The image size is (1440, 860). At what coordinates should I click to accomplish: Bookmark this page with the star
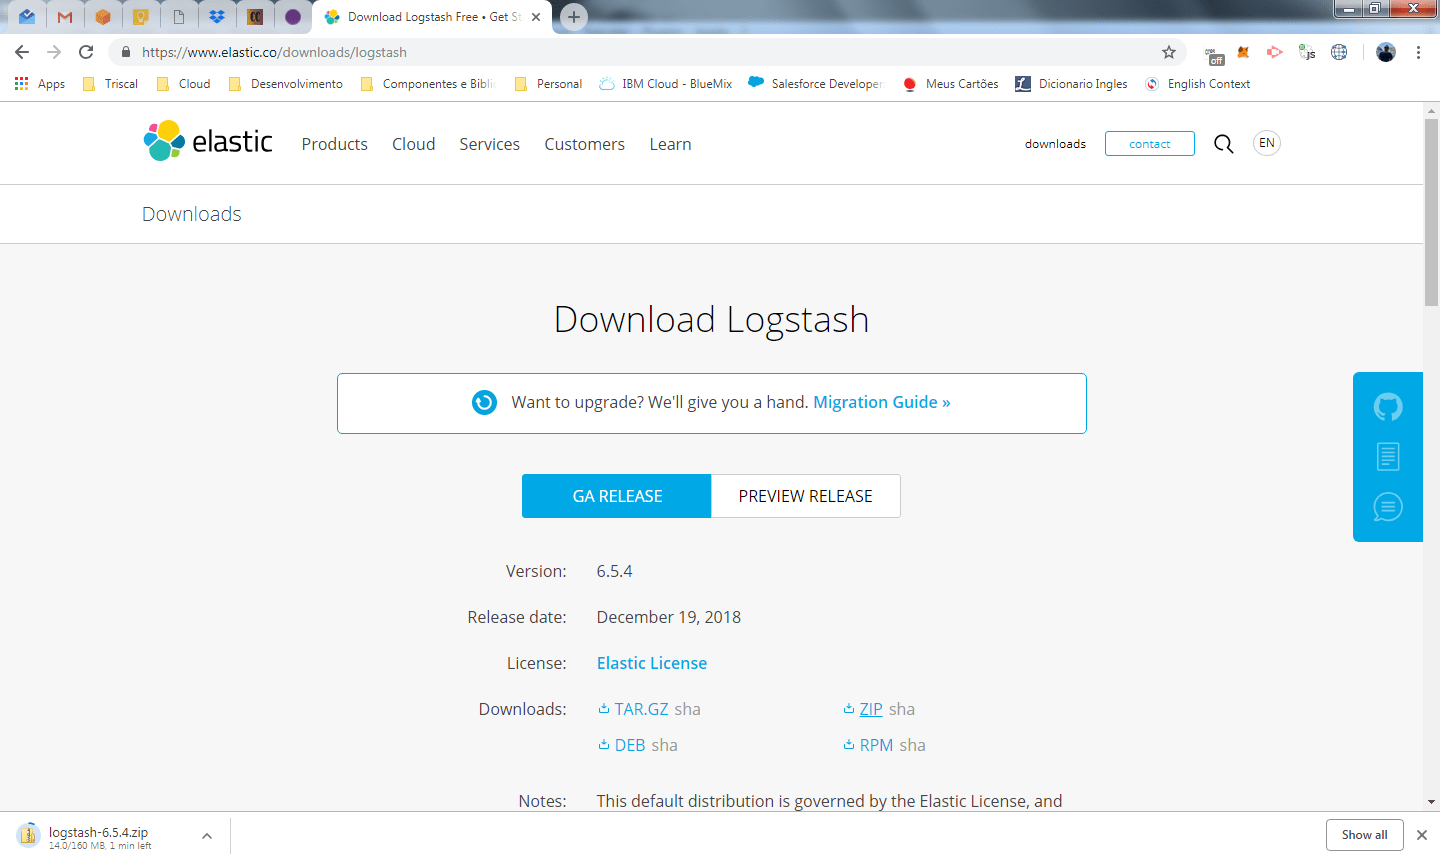1169,52
